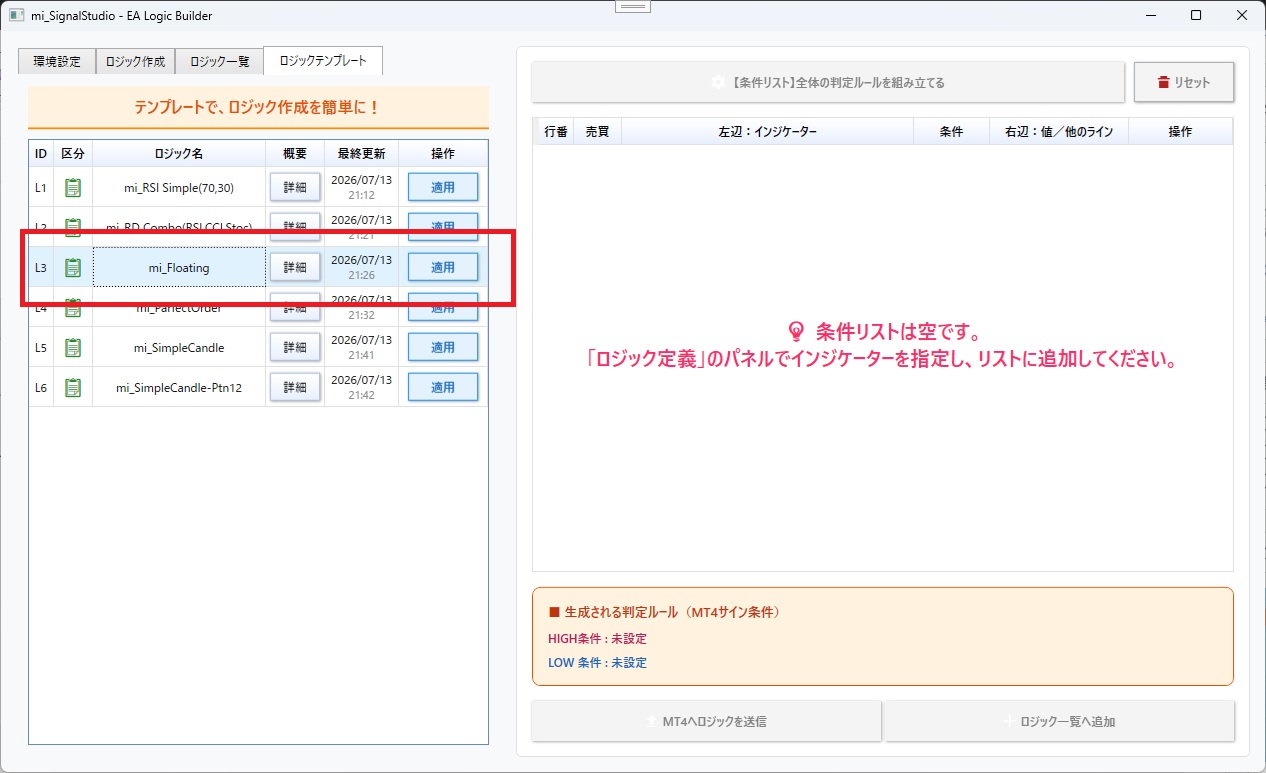Click the 行番 column header
This screenshot has height=773, width=1266.
tap(556, 132)
